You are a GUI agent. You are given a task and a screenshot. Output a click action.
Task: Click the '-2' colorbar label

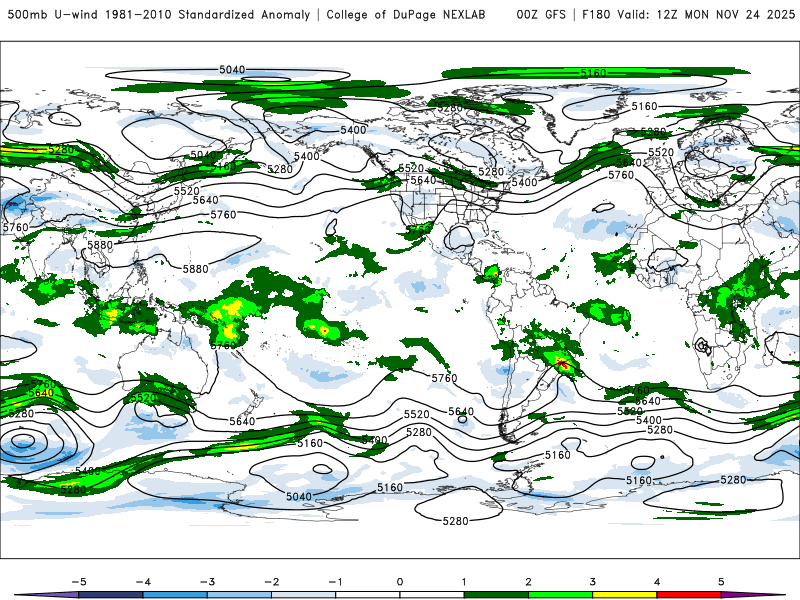[x=271, y=582]
